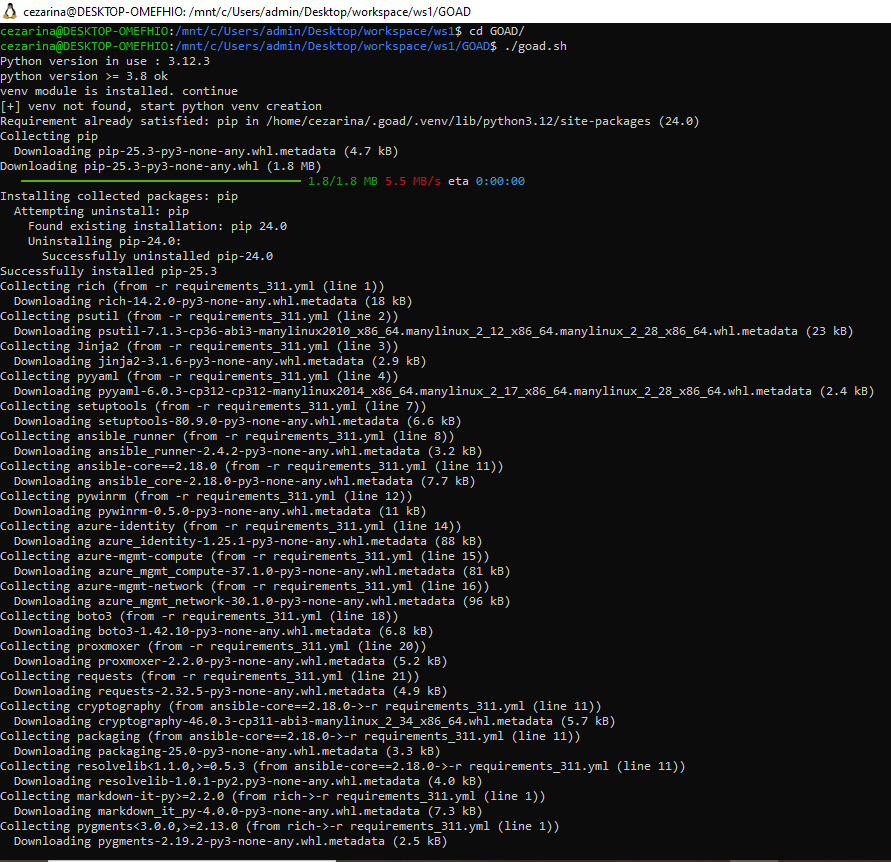Image resolution: width=891 pixels, height=862 pixels.
Task: Click the 'Successfully installed pip-25.3' line
Action: point(108,271)
